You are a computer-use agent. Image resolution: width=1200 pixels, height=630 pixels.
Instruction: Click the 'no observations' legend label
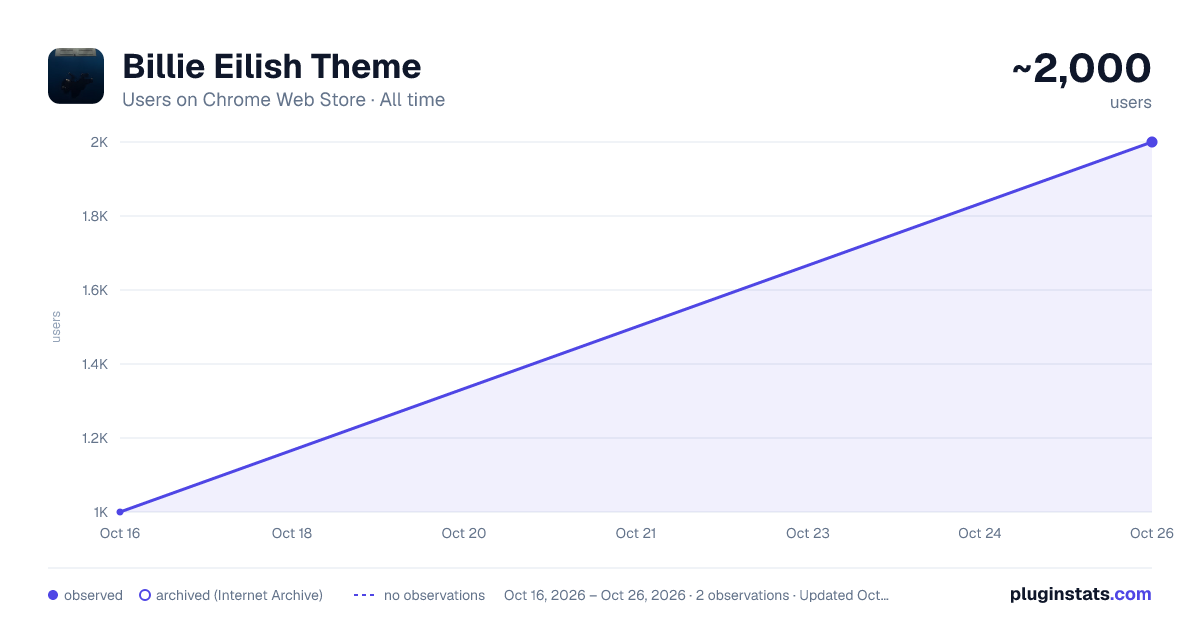coord(434,595)
